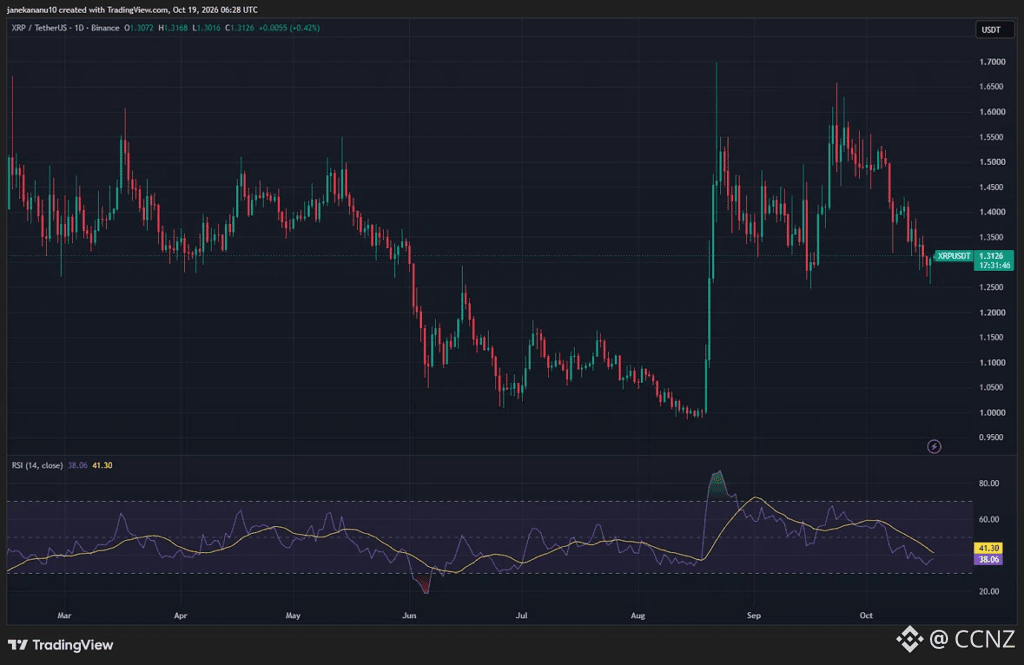Click the open value O1.3072

(x=139, y=28)
